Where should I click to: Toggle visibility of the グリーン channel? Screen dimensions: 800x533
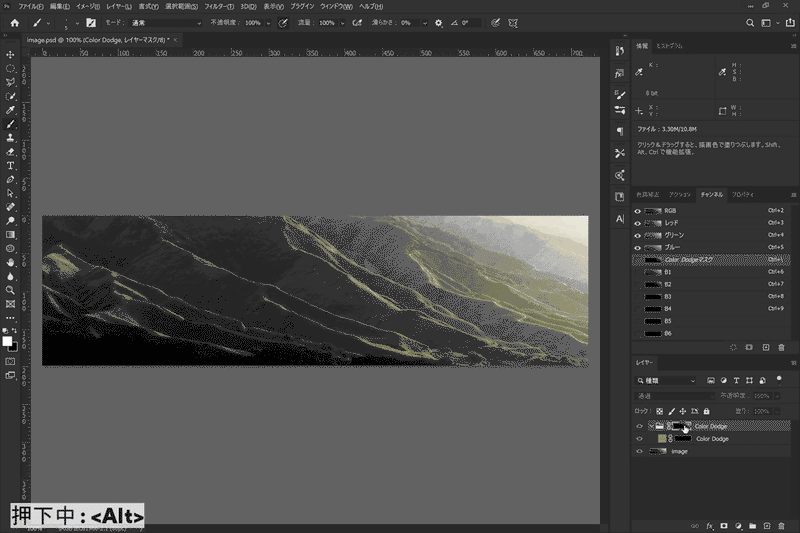(637, 235)
